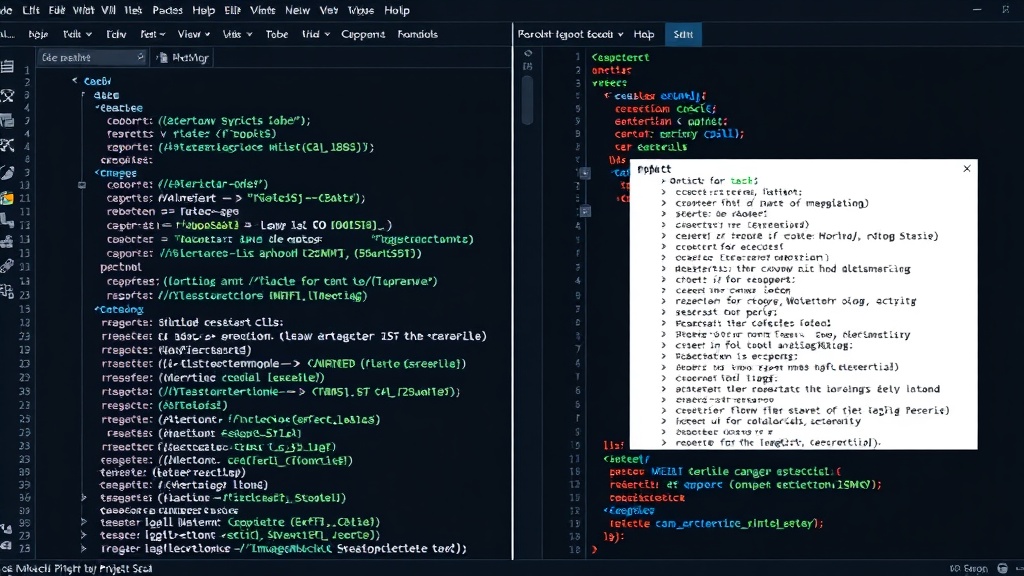Click the Cappens toolbar button

click(x=363, y=34)
